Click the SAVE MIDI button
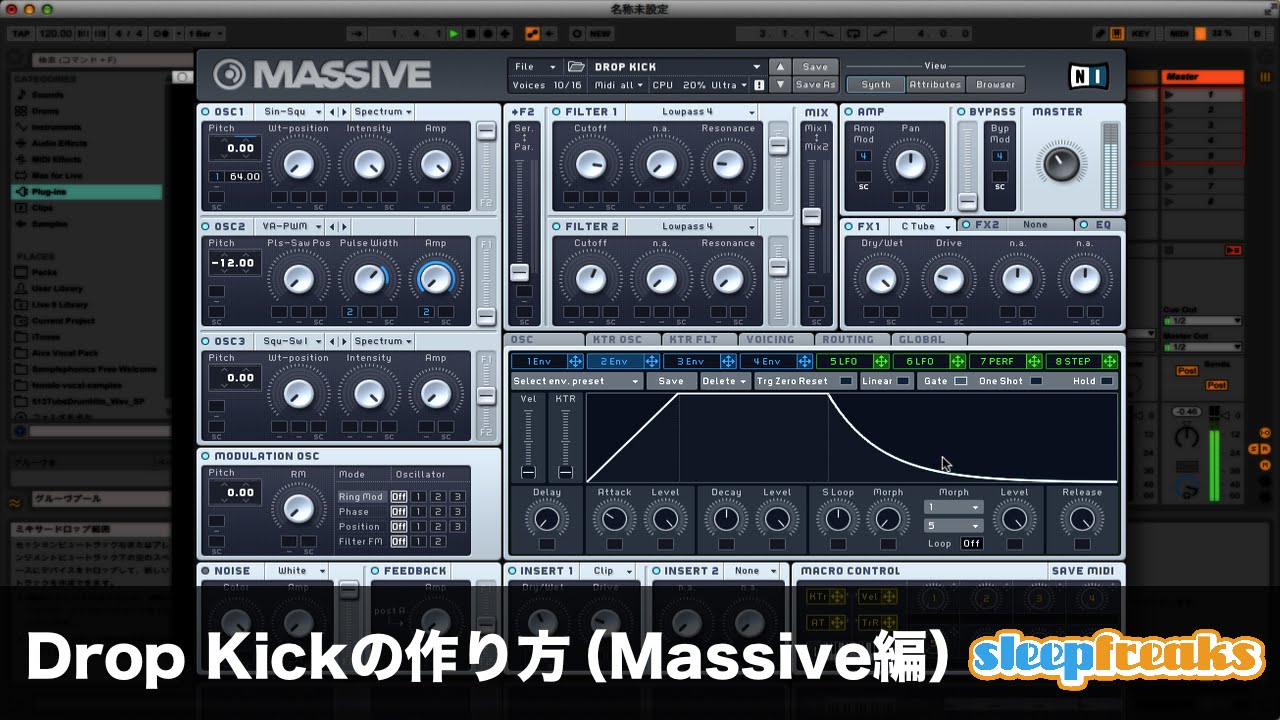 1084,571
